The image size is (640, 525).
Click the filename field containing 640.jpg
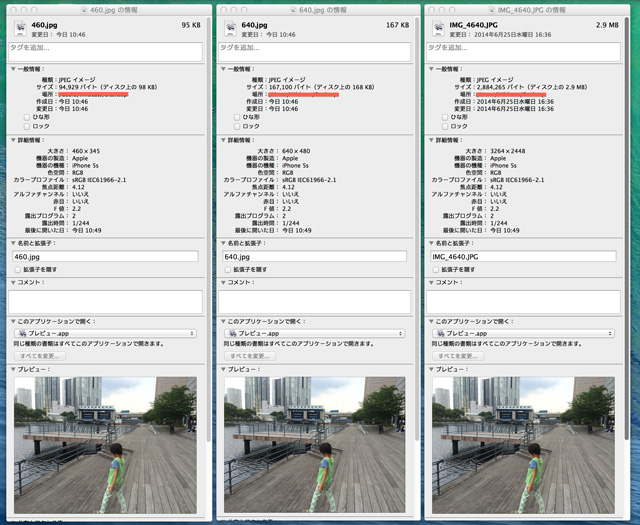tap(314, 256)
